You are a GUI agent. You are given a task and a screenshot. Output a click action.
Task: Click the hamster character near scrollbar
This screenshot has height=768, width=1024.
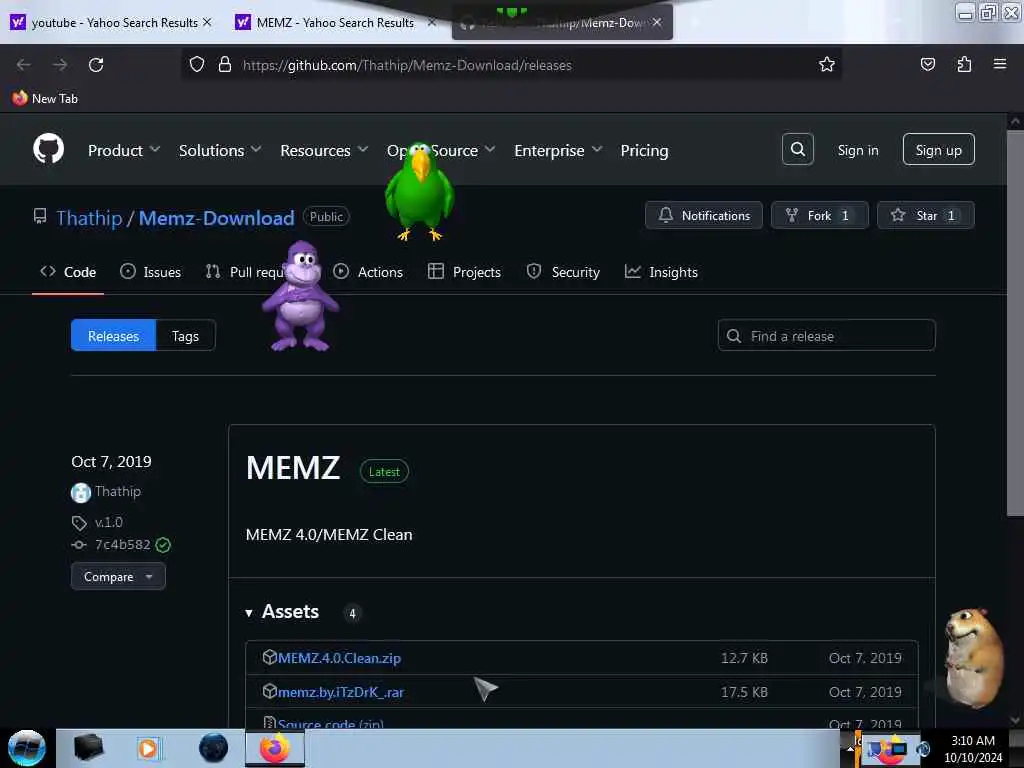[974, 658]
